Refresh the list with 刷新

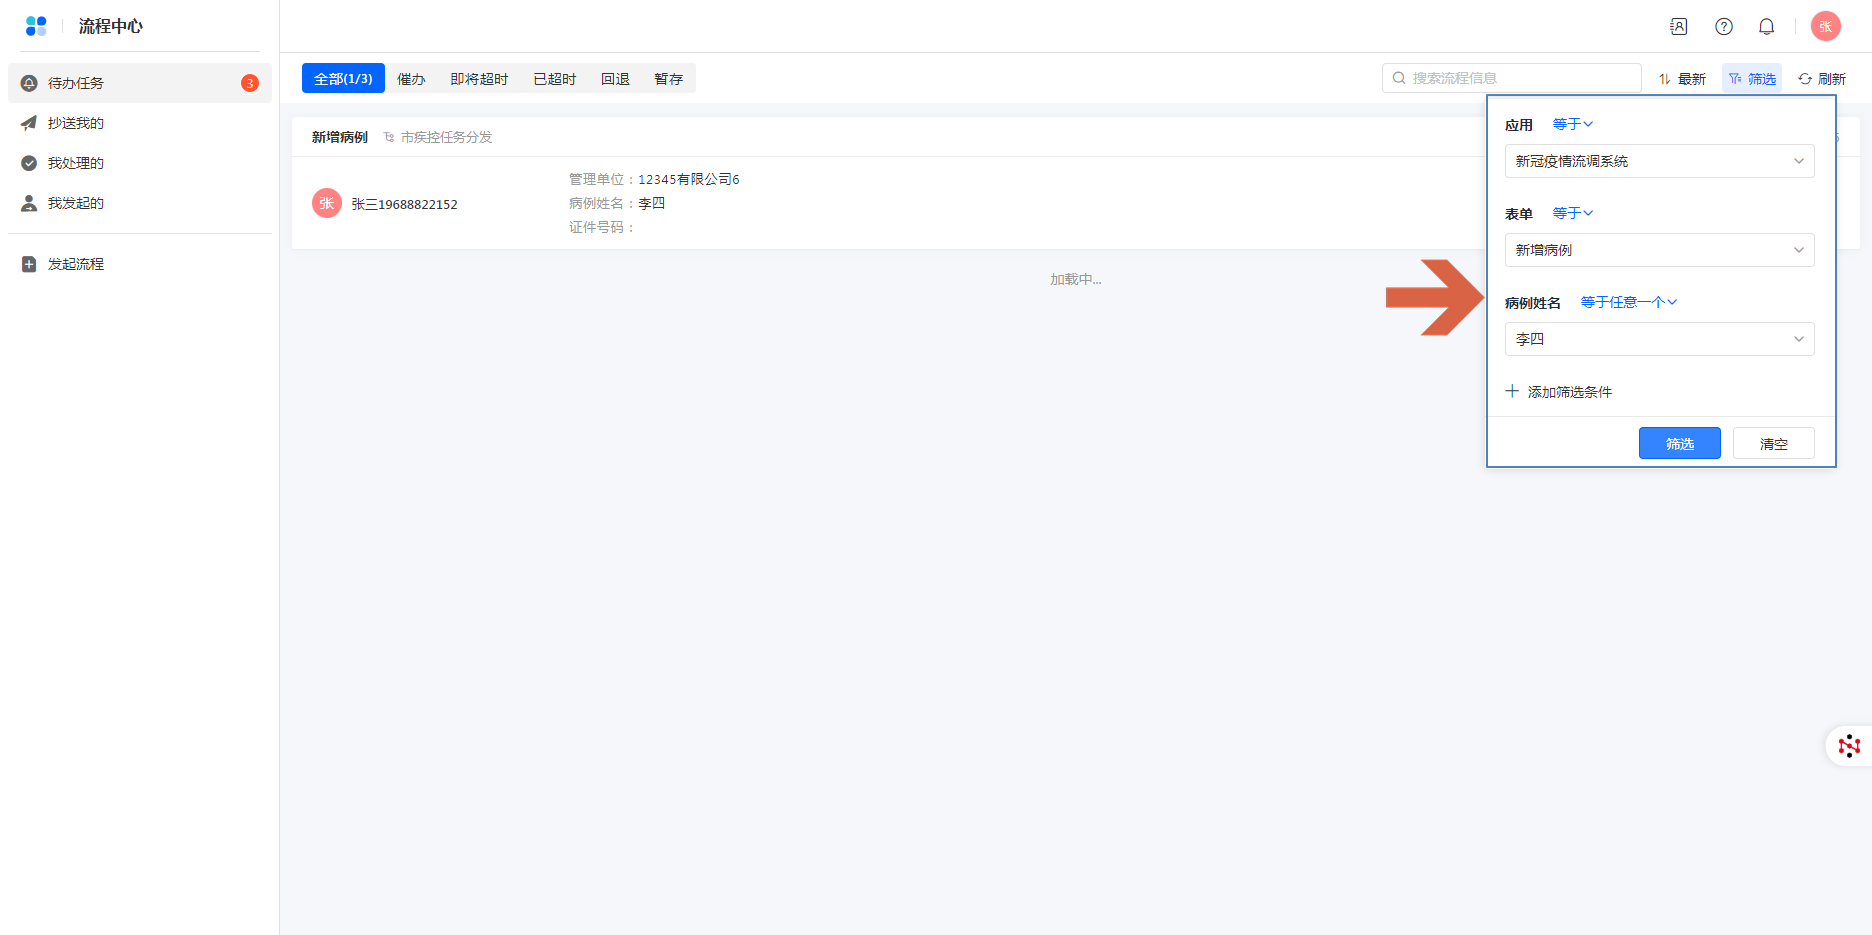[1822, 79]
